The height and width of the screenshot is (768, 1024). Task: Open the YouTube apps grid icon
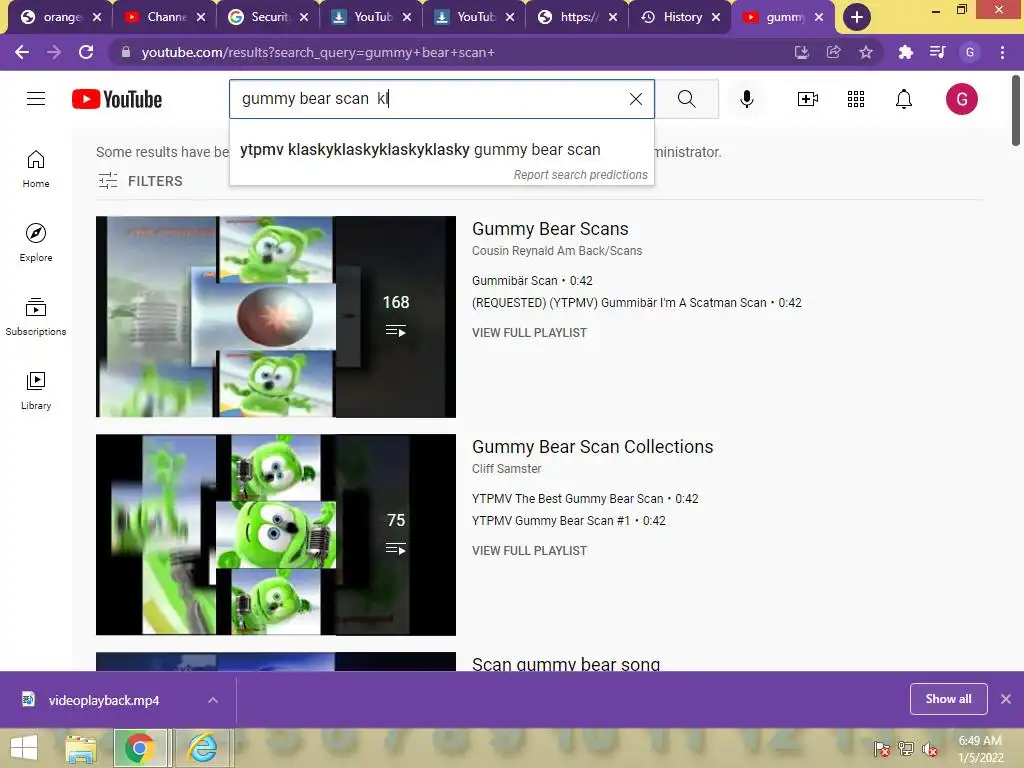(856, 99)
